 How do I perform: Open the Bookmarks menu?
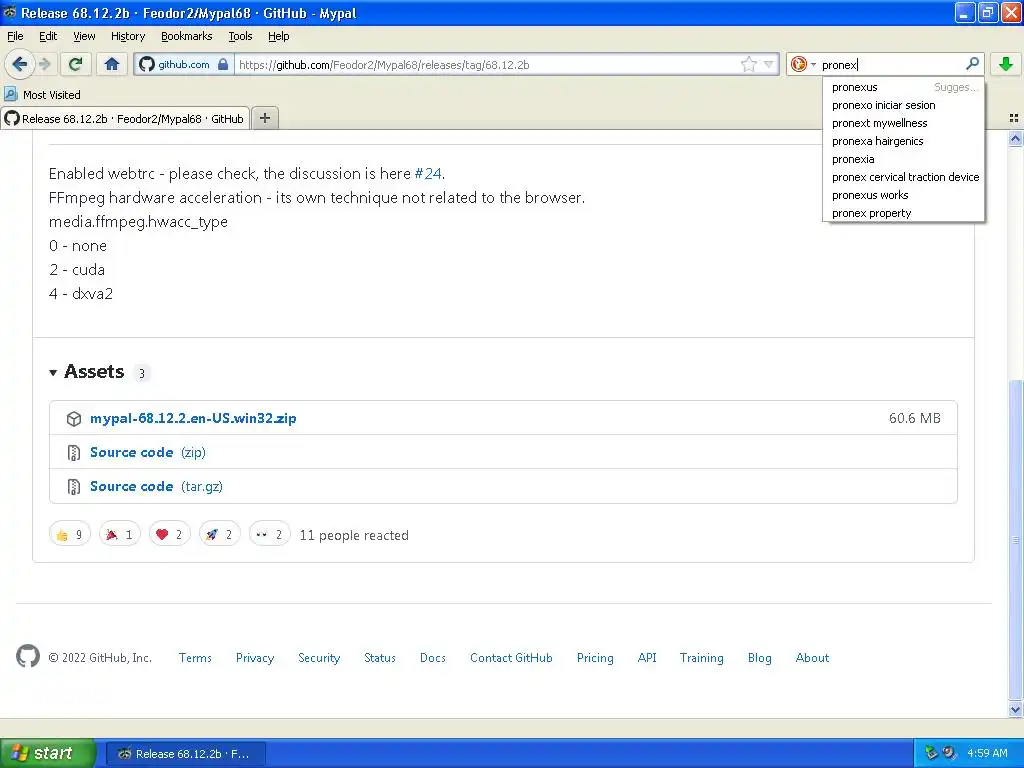186,36
